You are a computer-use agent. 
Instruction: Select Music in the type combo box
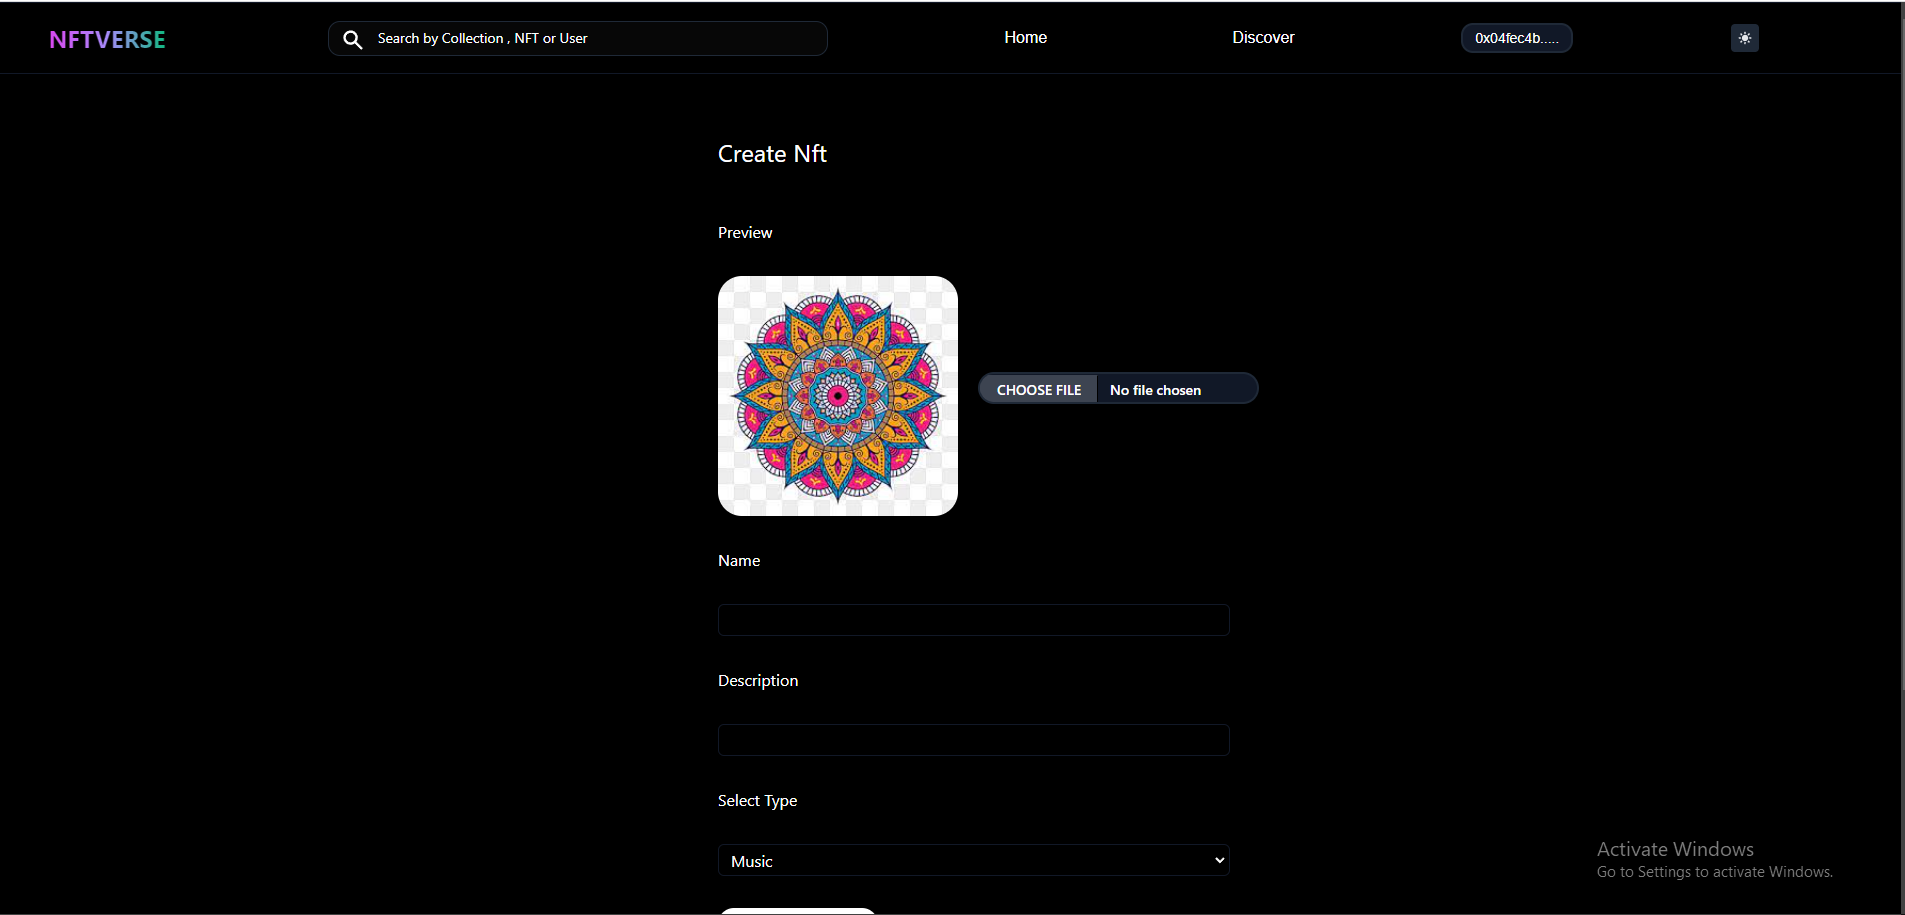click(973, 860)
